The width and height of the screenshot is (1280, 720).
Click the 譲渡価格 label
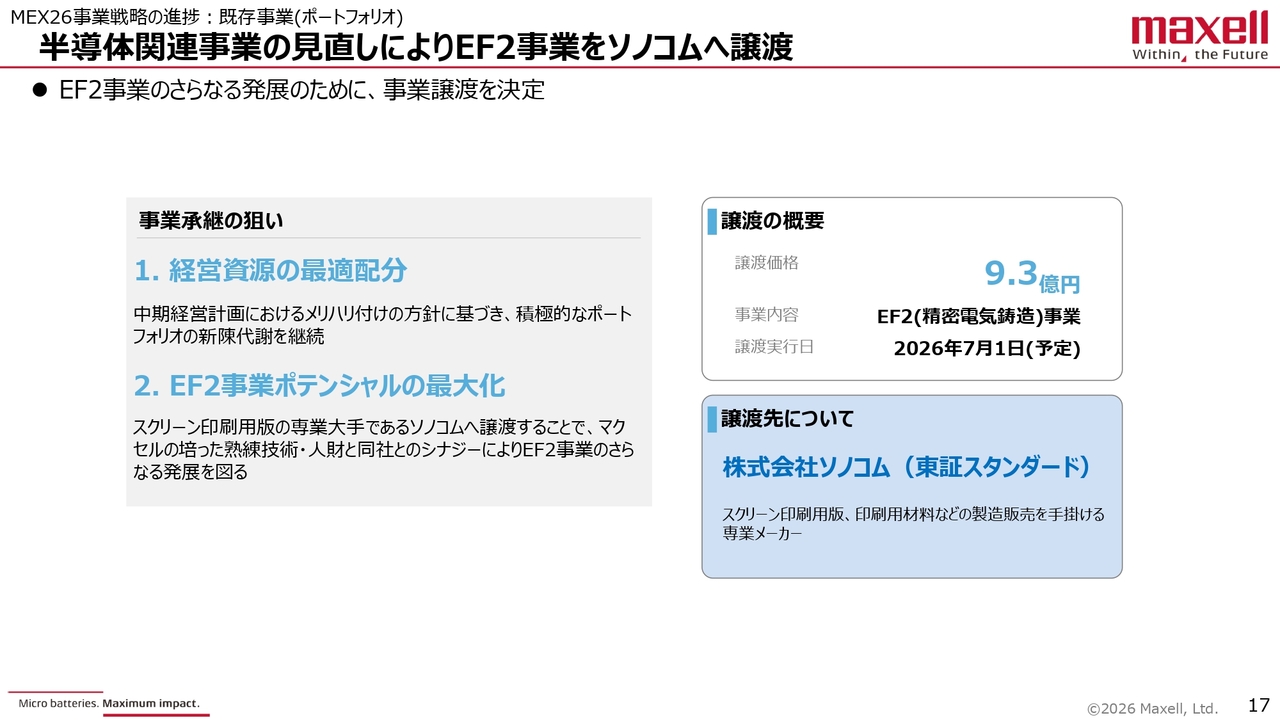click(x=767, y=262)
